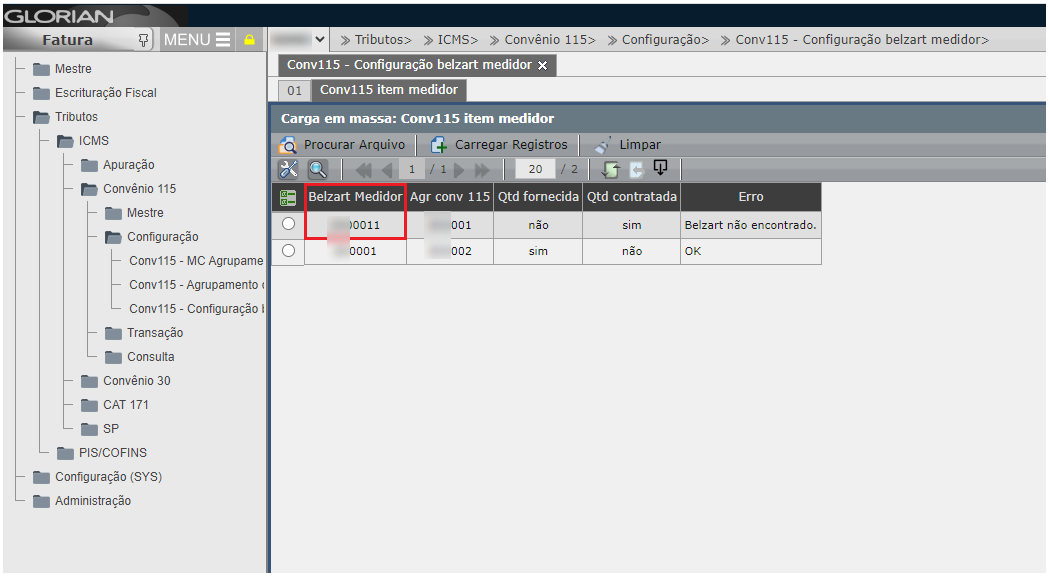Switch to the Conv115 item medidor tab

pyautogui.click(x=388, y=90)
